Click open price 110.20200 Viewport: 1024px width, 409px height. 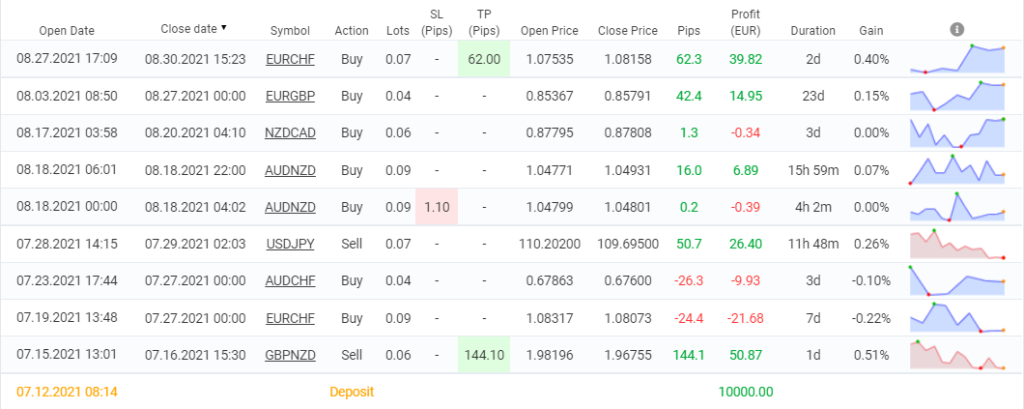pos(549,244)
